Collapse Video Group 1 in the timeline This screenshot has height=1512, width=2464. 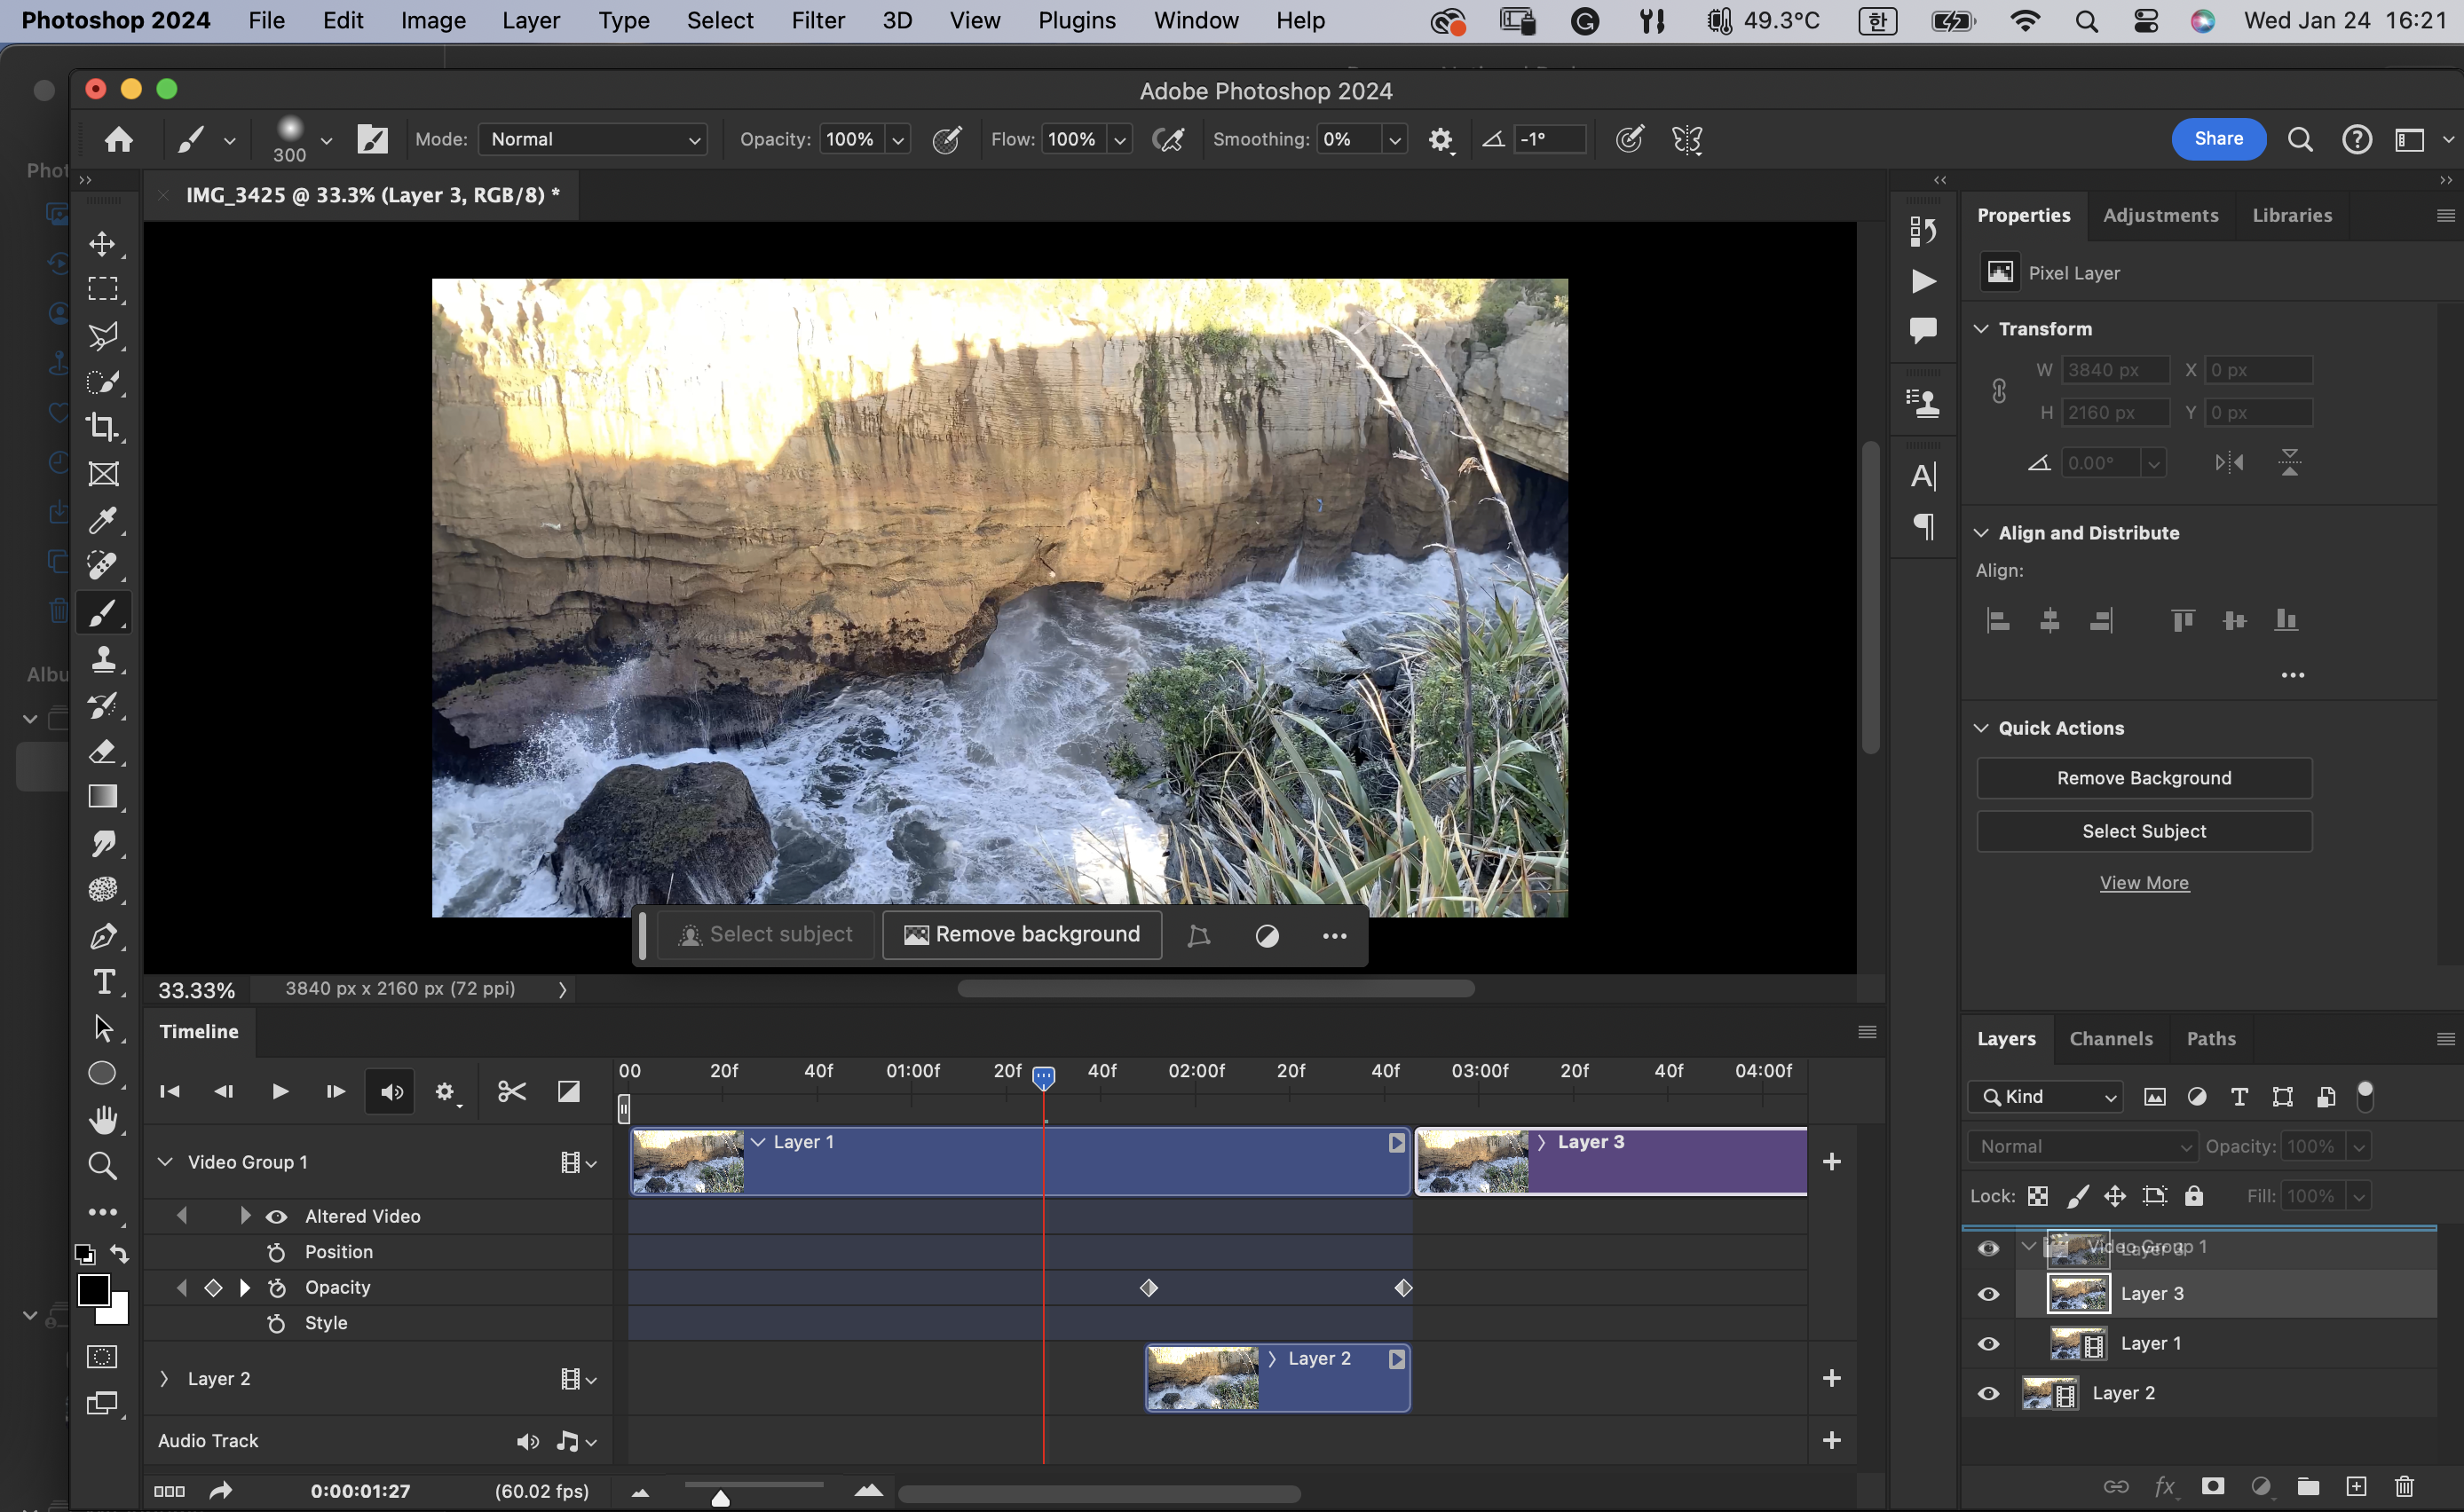(165, 1162)
